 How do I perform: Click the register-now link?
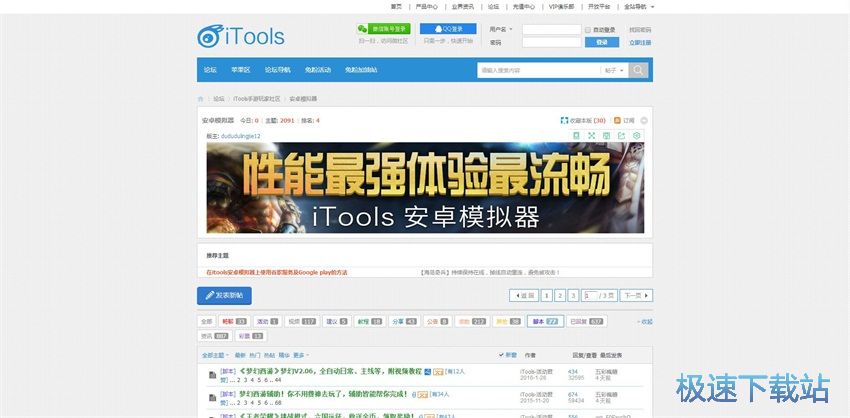coord(640,42)
